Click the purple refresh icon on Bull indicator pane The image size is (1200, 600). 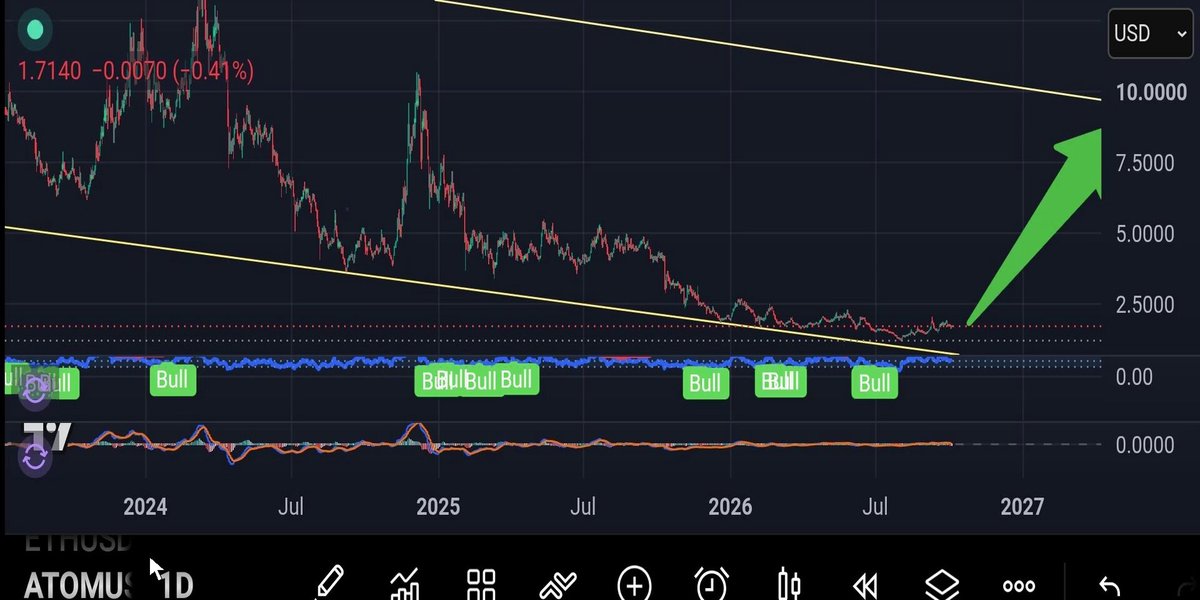(x=35, y=391)
